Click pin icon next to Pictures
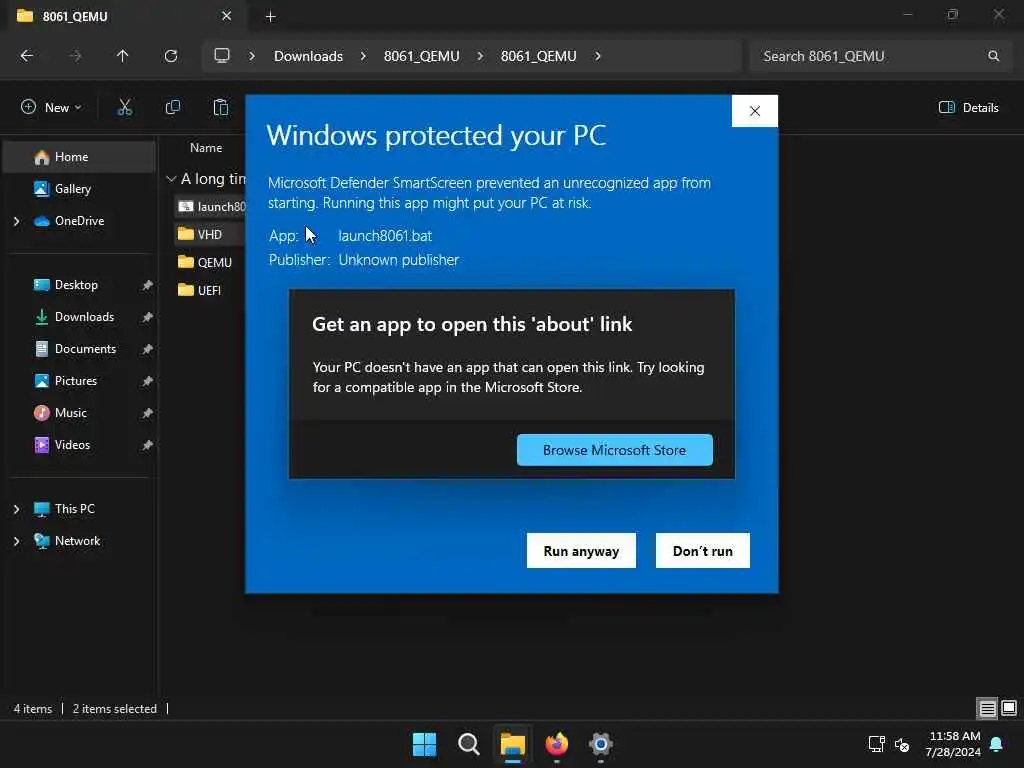Viewport: 1024px width, 768px height. (148, 381)
